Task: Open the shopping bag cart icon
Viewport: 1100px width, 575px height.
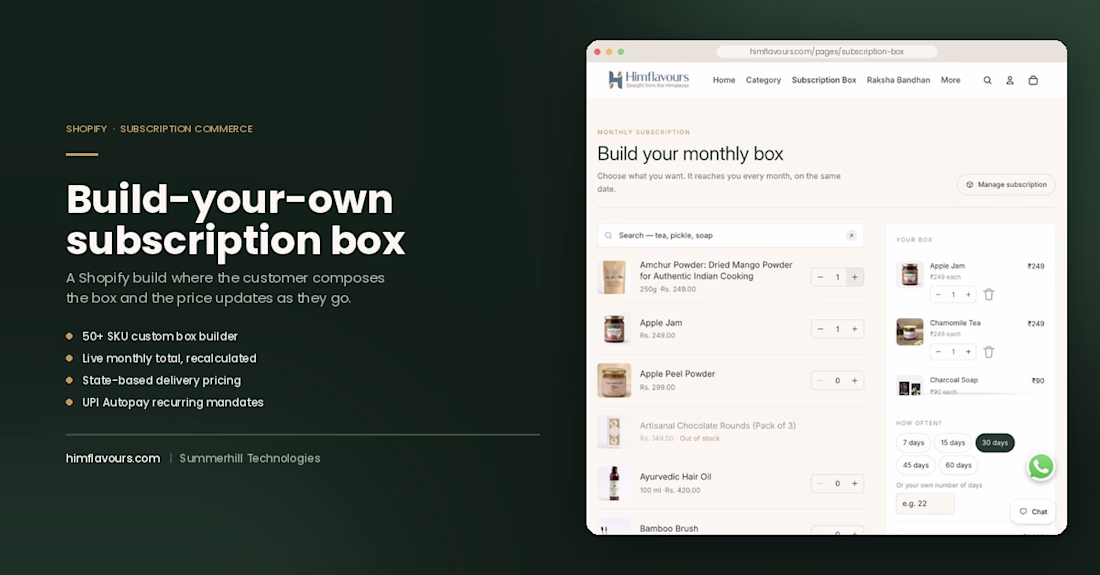Action: (x=1033, y=81)
